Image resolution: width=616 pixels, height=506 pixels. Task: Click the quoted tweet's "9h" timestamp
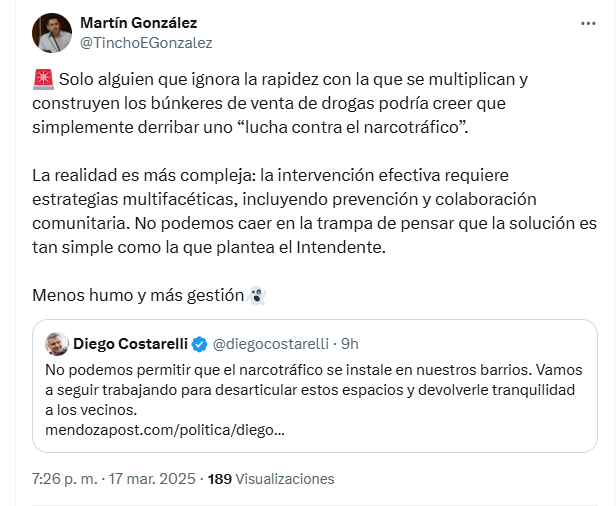[x=350, y=344]
